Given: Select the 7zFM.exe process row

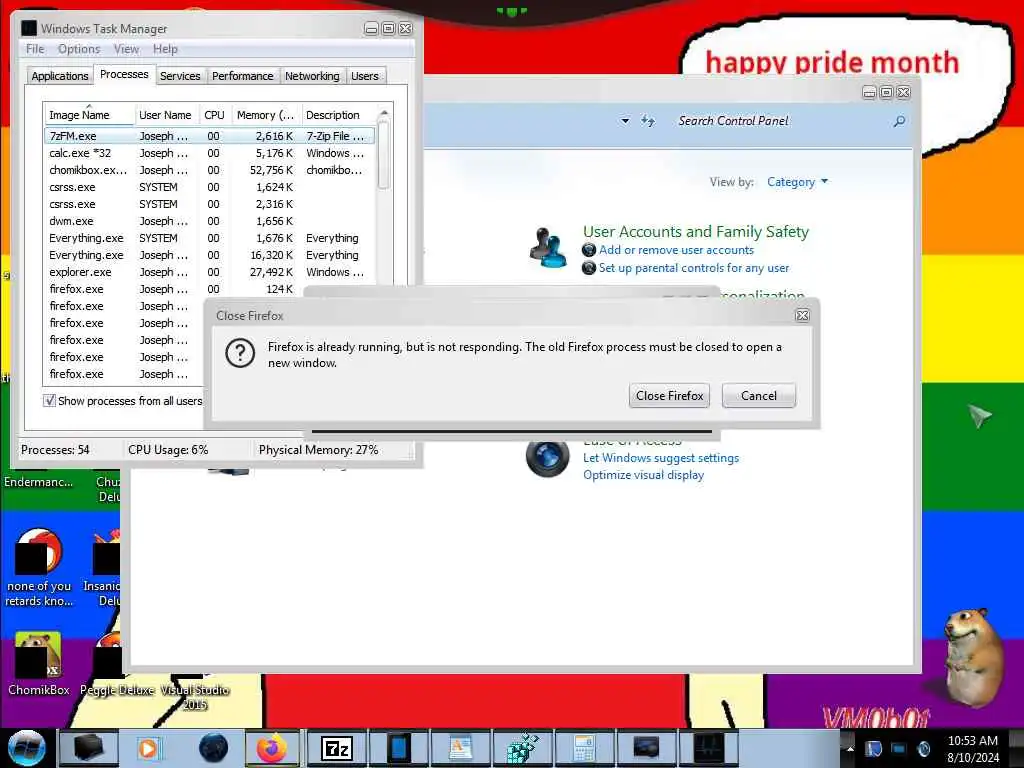Looking at the screenshot, I should click(x=209, y=136).
